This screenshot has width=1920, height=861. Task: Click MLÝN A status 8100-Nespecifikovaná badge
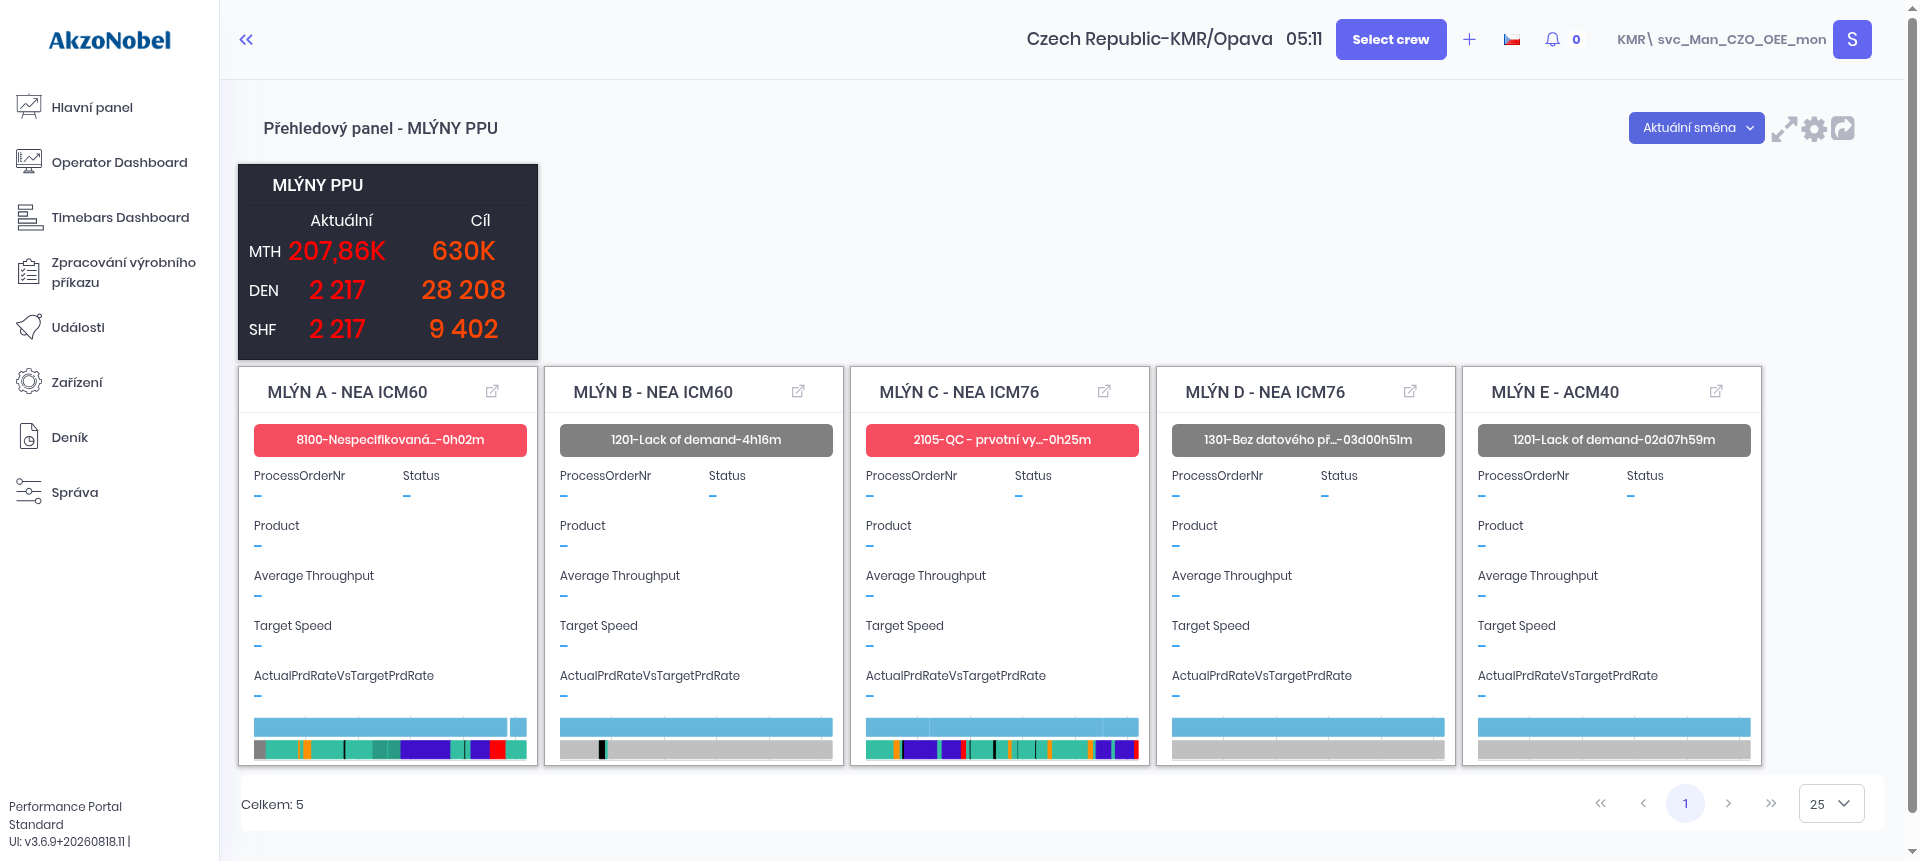click(x=390, y=440)
